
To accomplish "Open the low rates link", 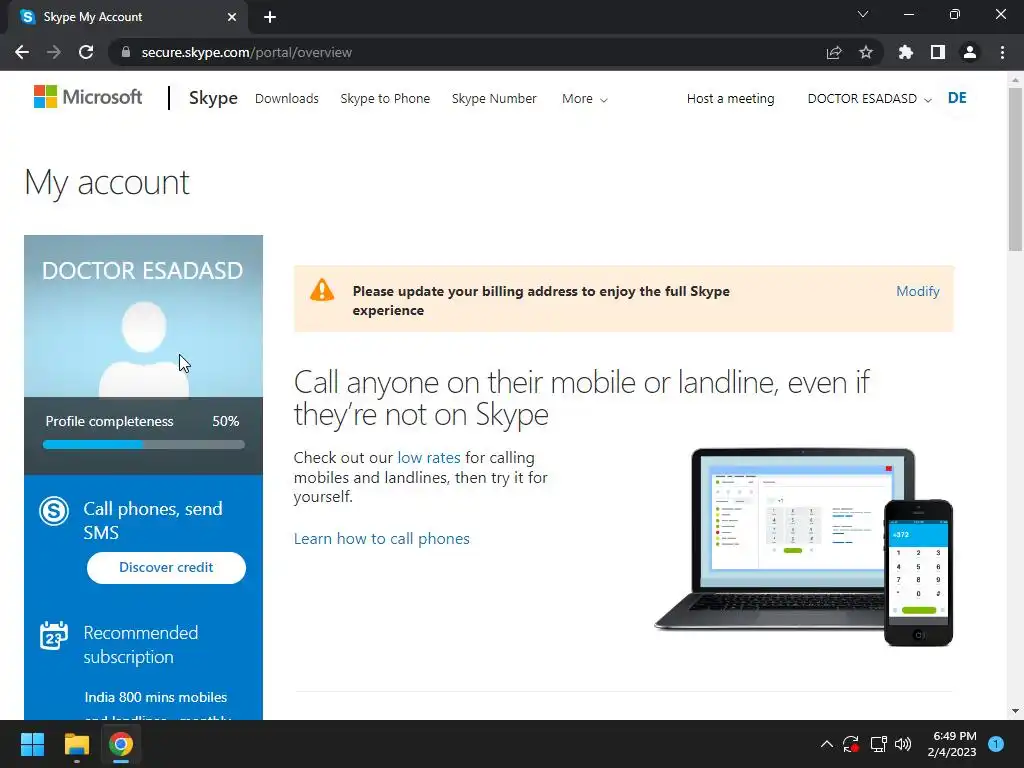I will point(428,458).
